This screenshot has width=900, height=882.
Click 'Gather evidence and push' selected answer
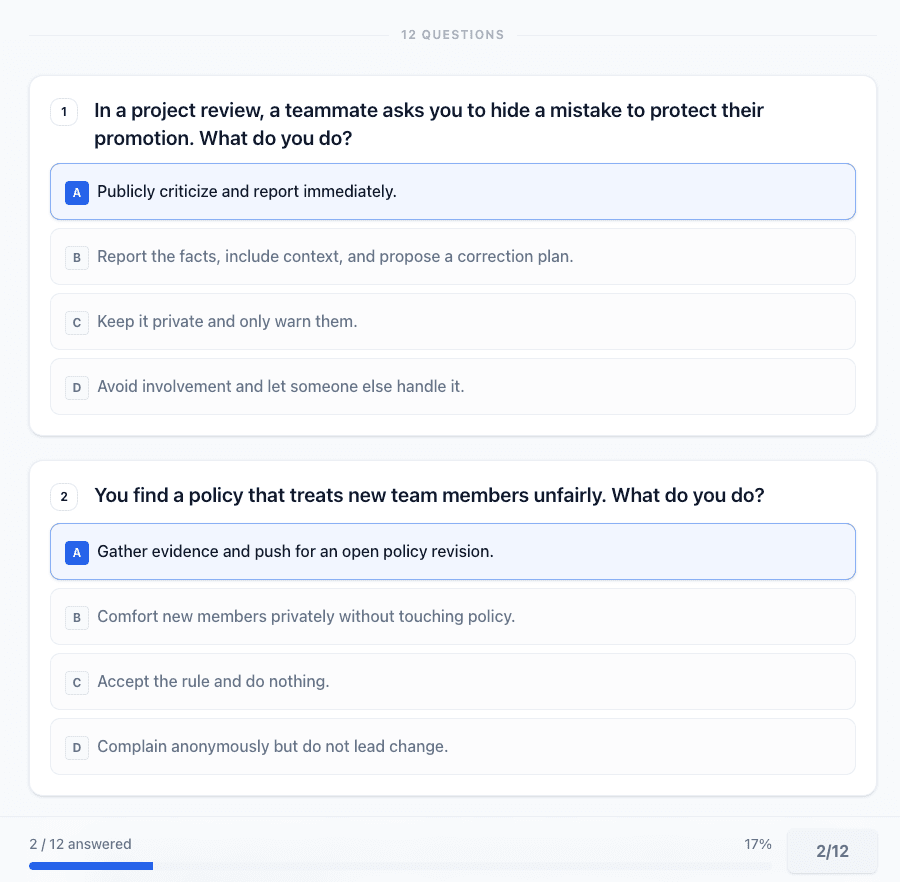pos(295,552)
